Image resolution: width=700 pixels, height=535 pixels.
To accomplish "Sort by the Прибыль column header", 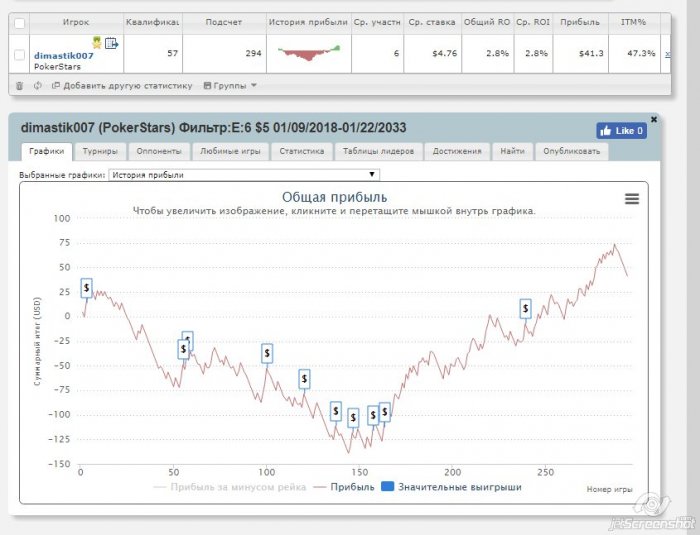I will pos(580,22).
